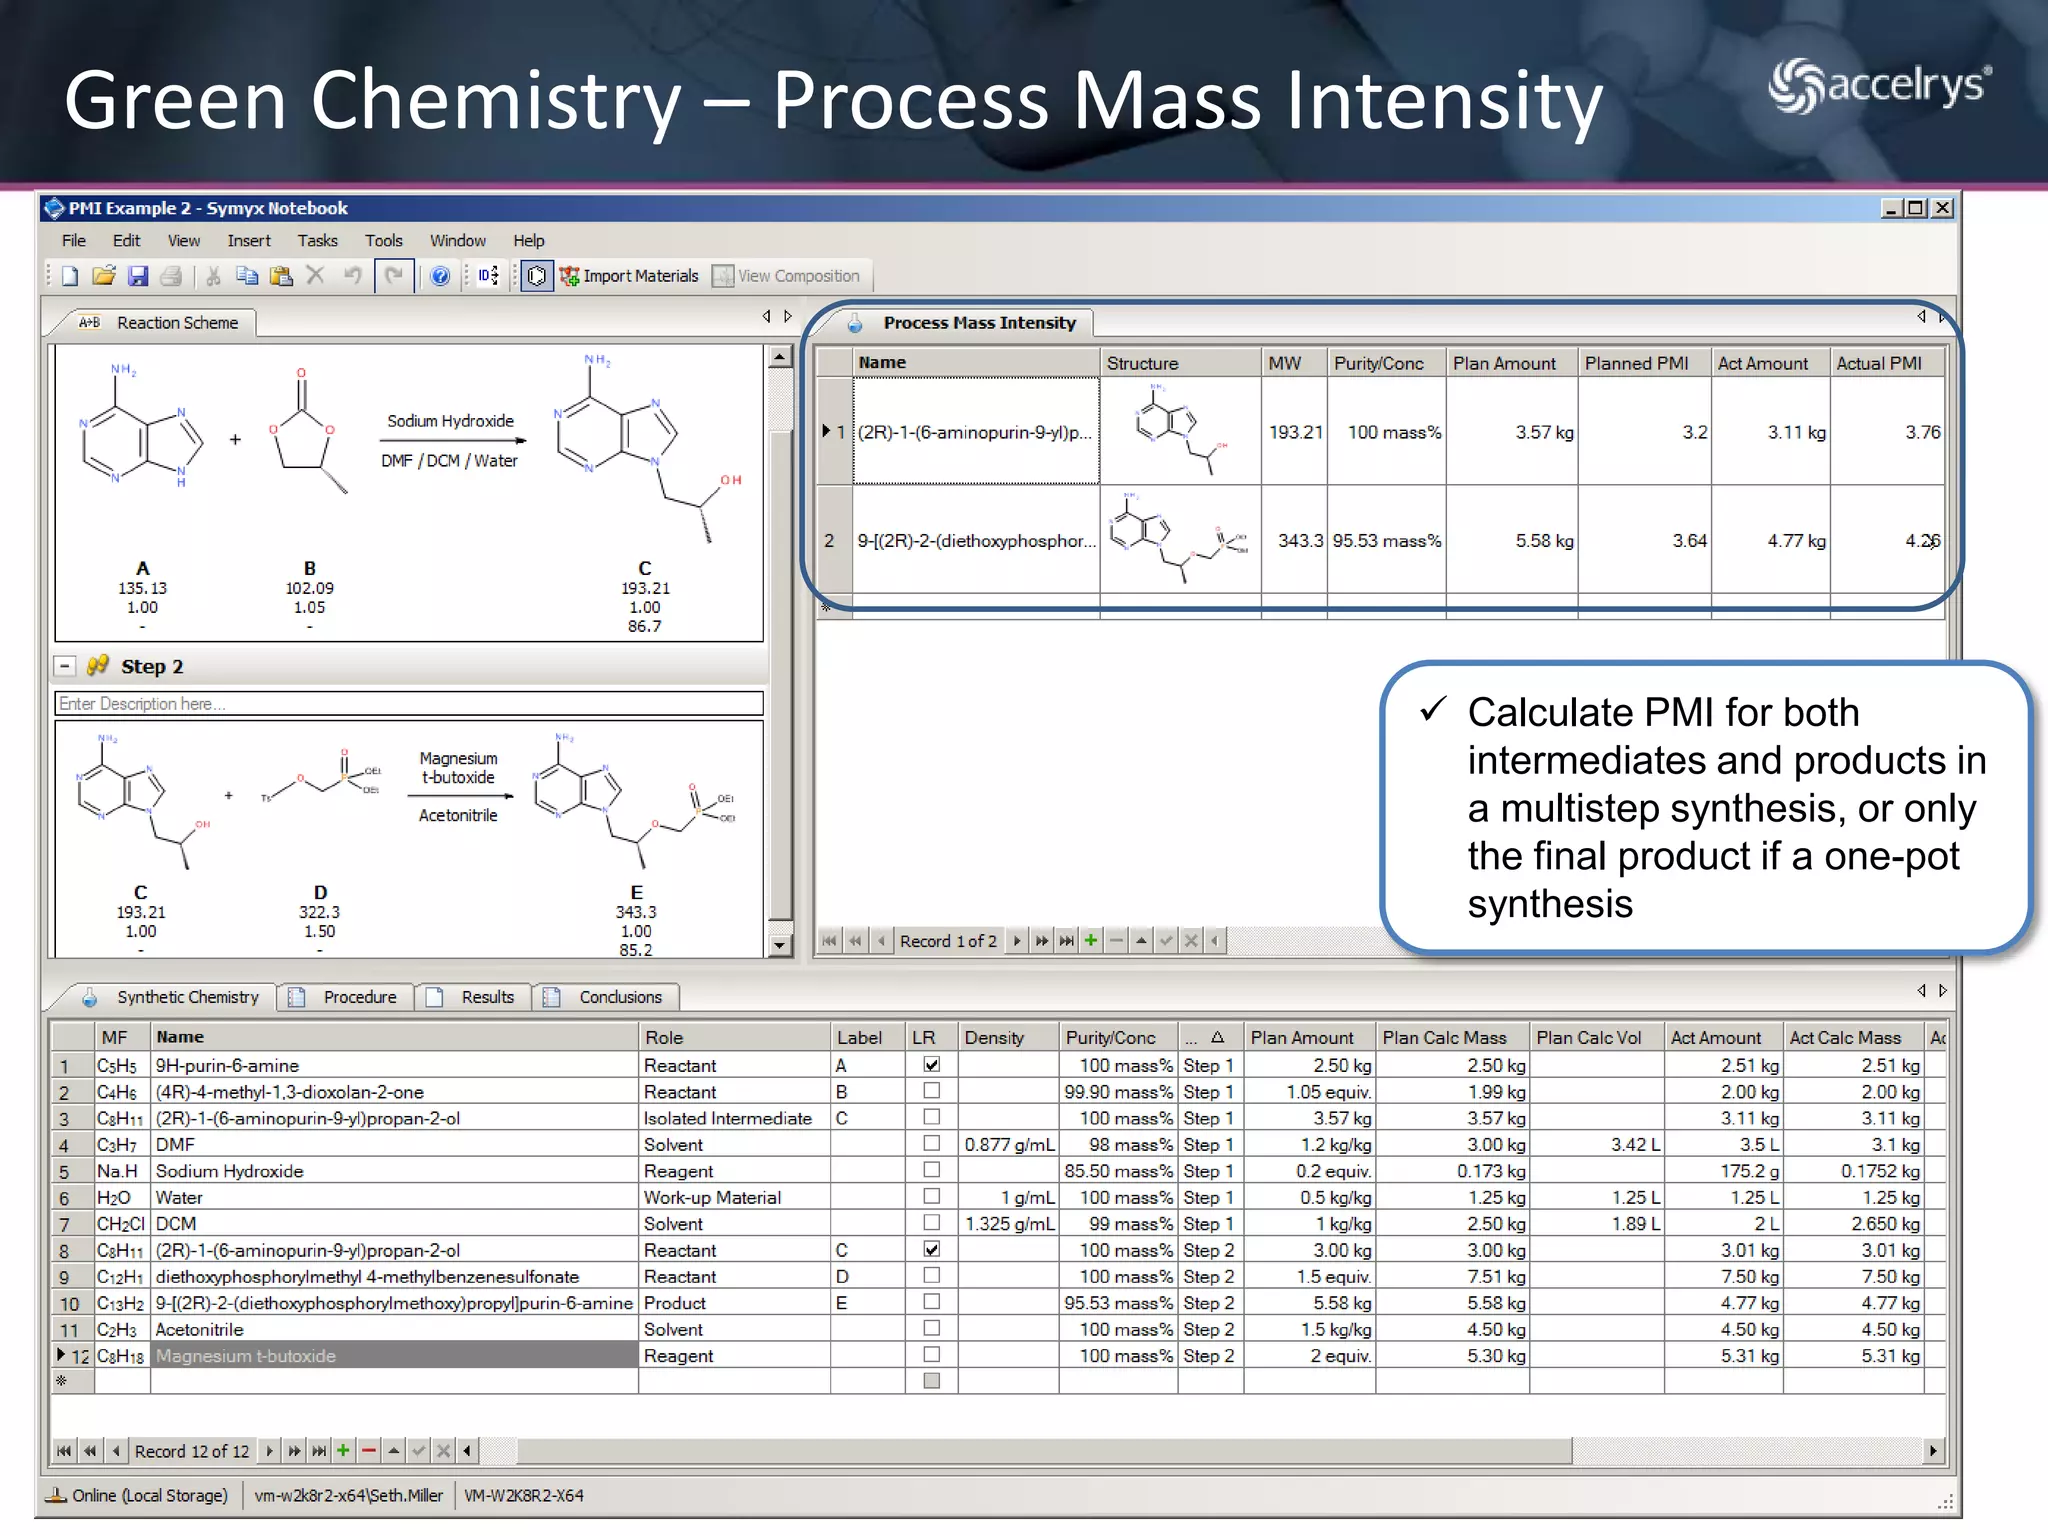Viewport: 2048px width, 1536px height.
Task: Toggle the hexagon structure toolbar icon
Action: click(x=537, y=276)
